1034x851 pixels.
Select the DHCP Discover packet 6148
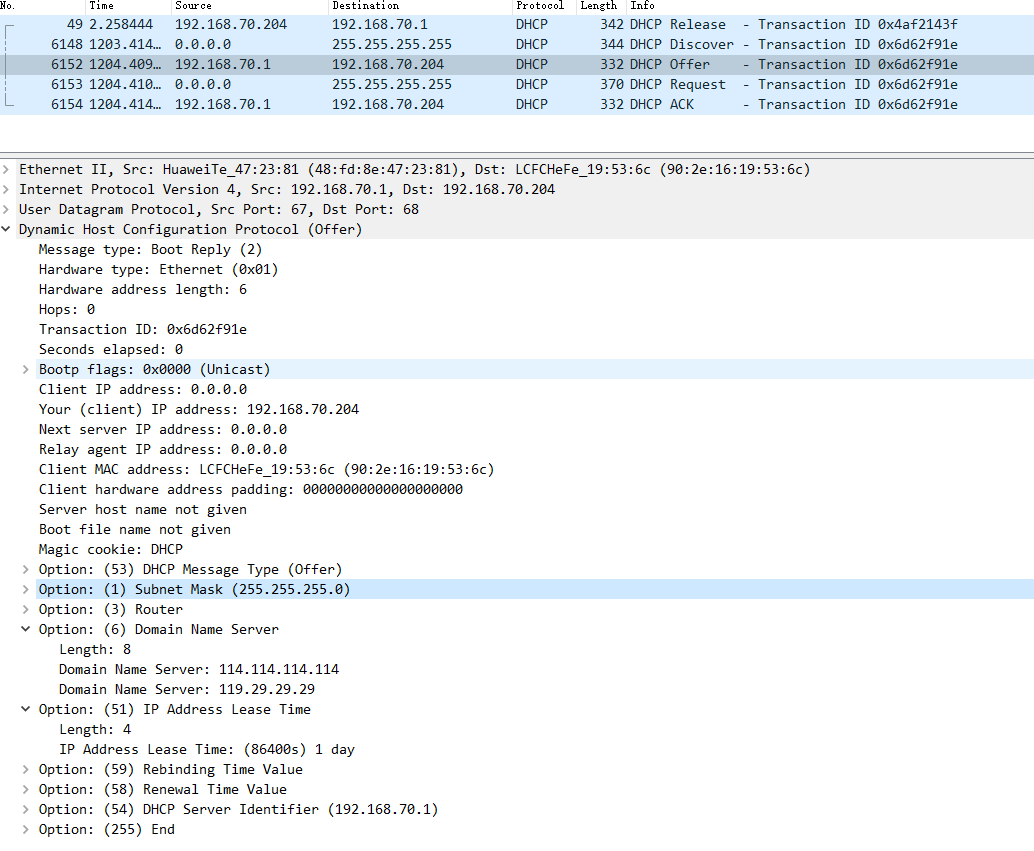point(500,44)
